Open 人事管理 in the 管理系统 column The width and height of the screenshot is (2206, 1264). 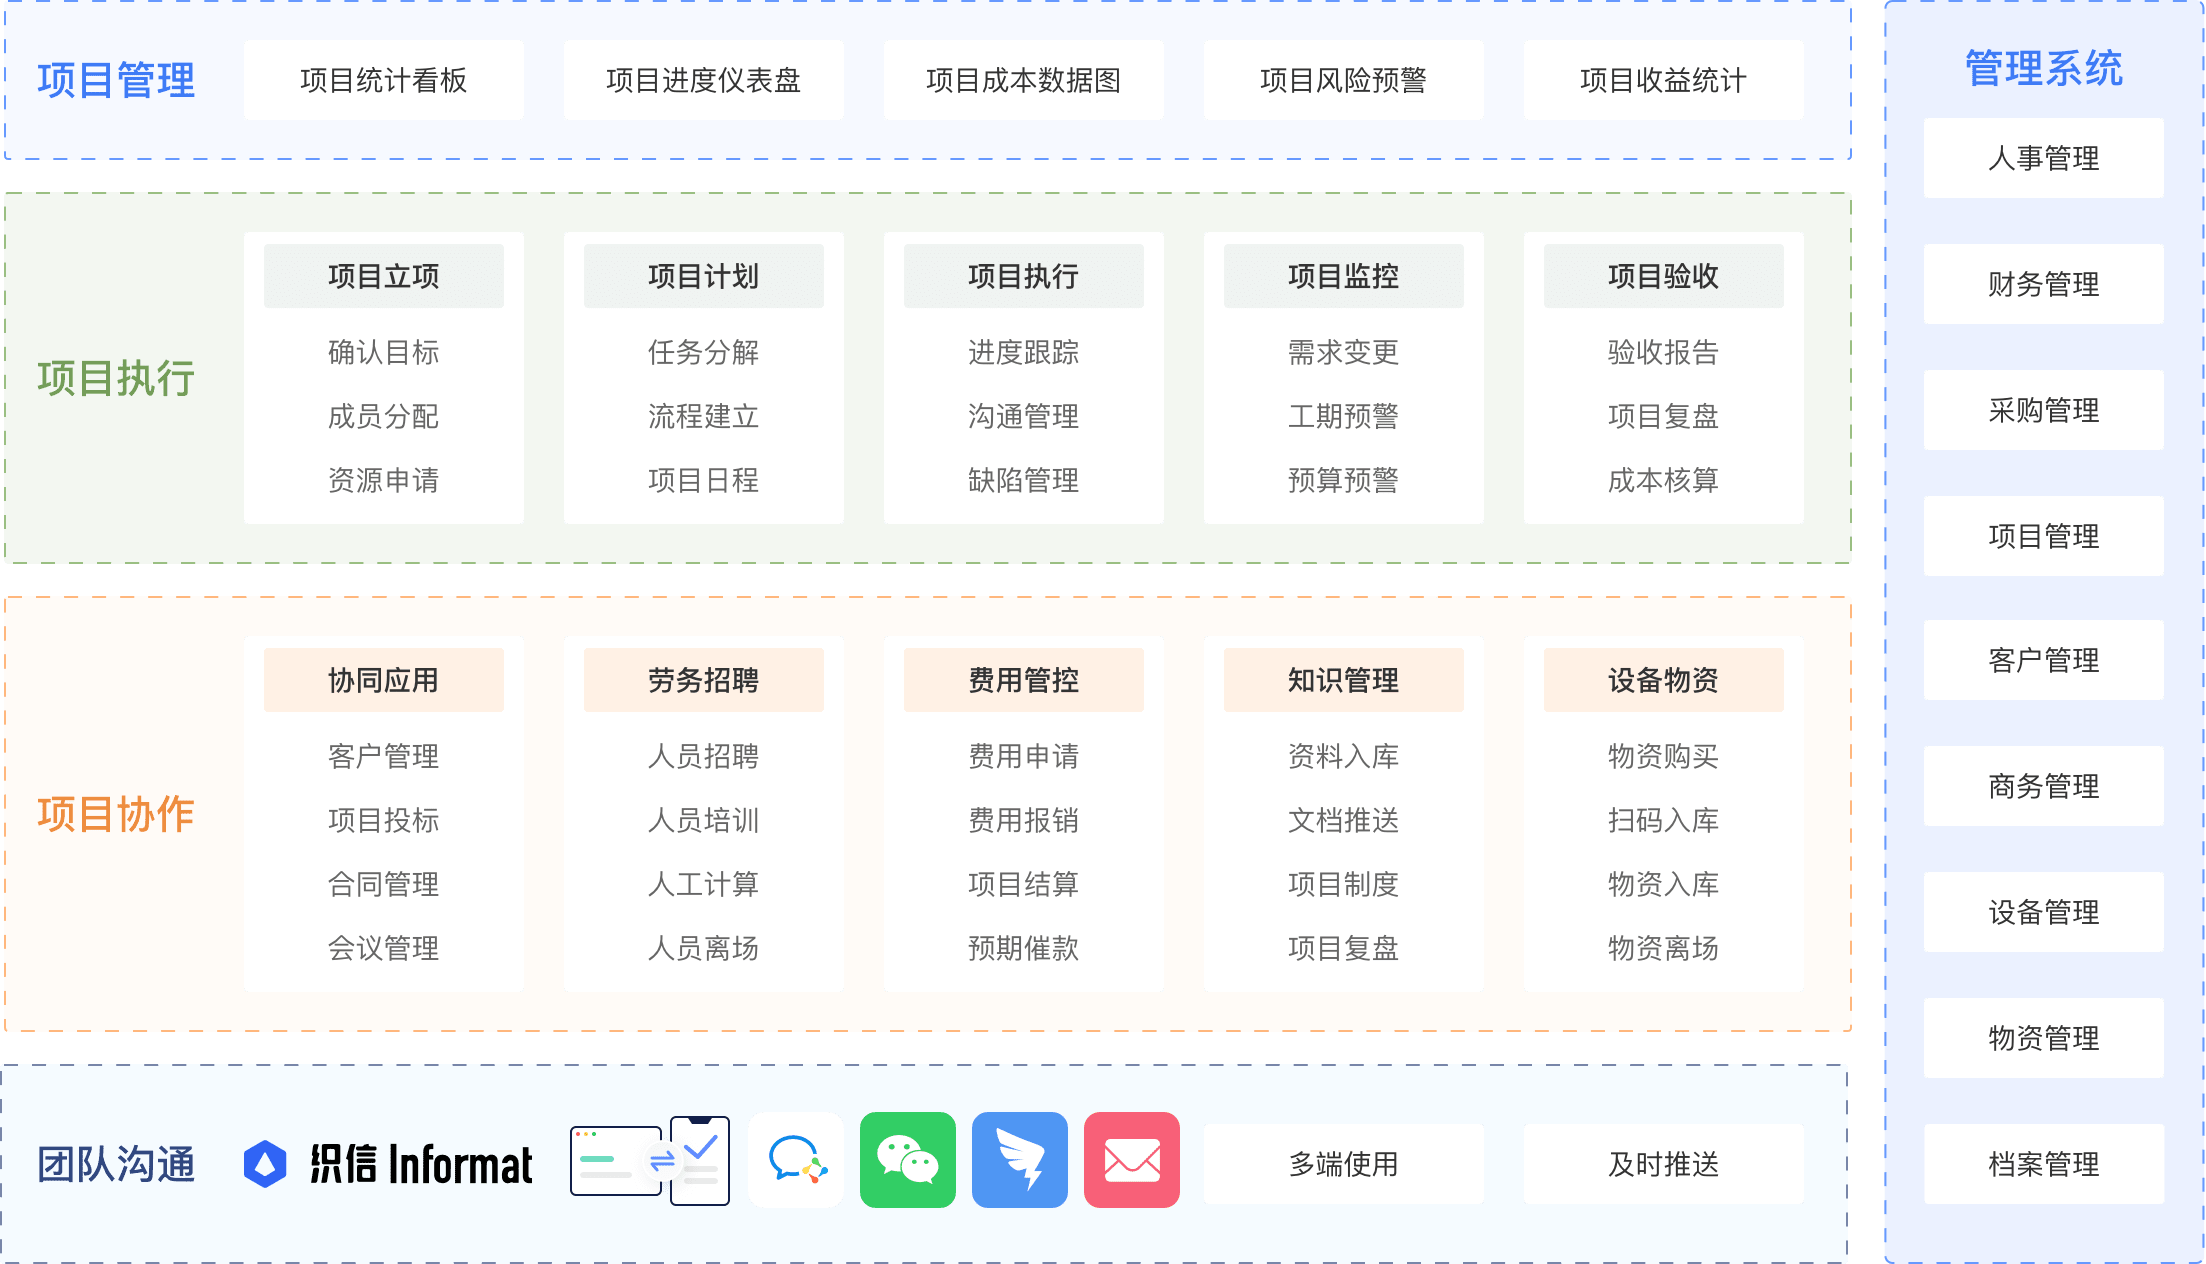(x=2042, y=157)
